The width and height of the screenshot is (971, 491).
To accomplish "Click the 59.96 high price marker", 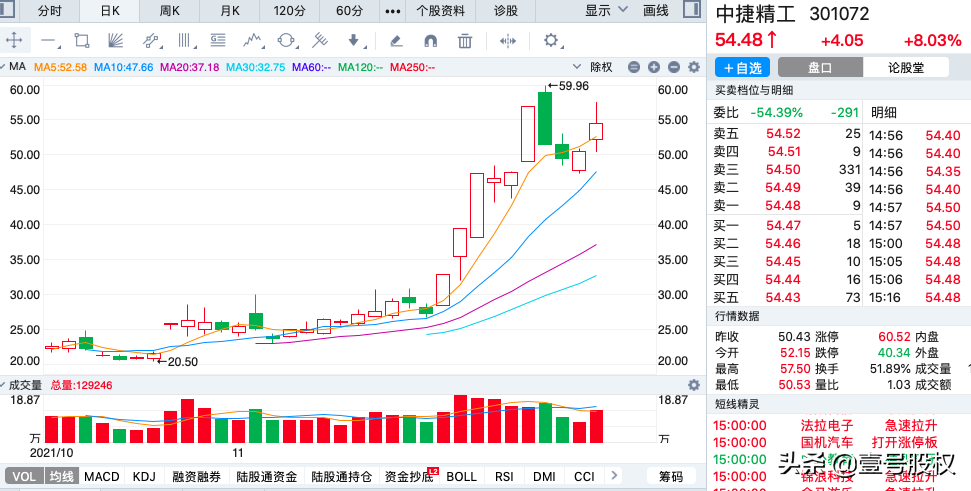I will 568,86.
